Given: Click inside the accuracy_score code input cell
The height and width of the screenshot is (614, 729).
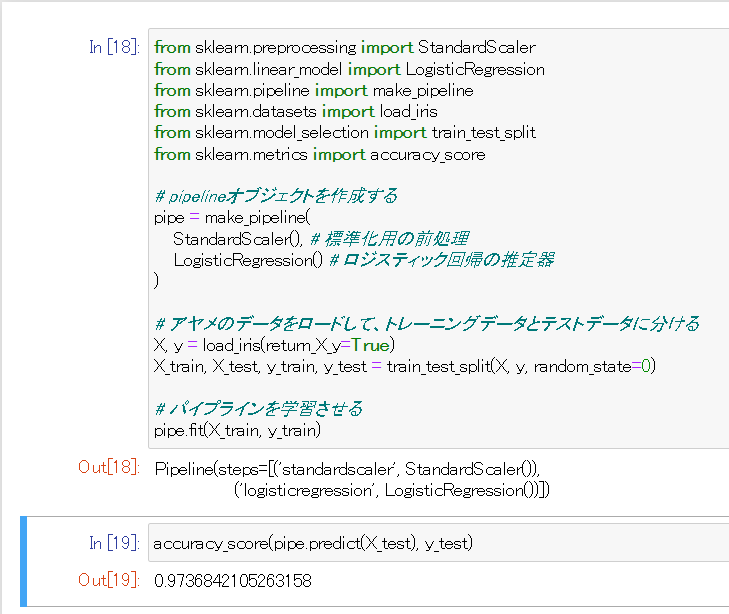Looking at the screenshot, I should [x=438, y=542].
